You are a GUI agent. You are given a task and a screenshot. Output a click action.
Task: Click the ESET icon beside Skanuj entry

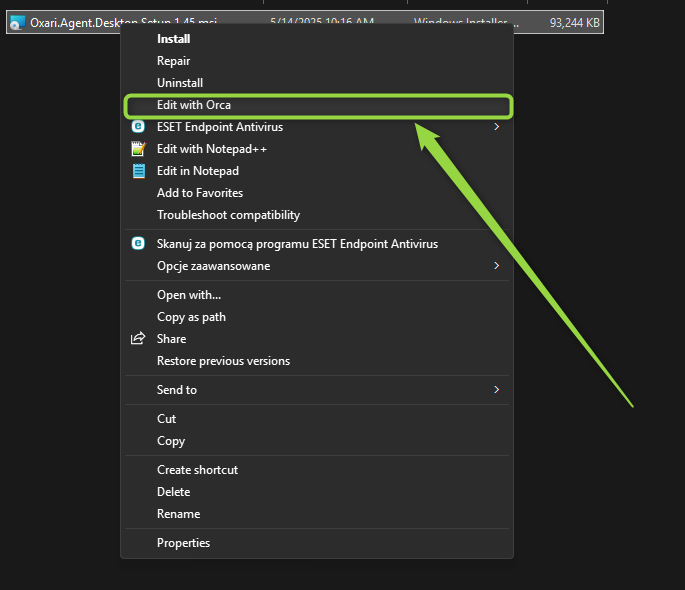pyautogui.click(x=138, y=243)
